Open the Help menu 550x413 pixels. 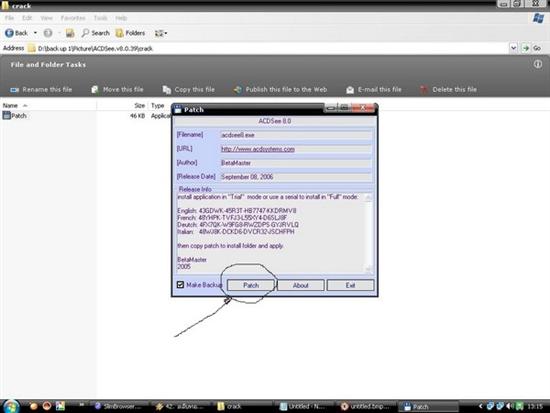[x=121, y=18]
